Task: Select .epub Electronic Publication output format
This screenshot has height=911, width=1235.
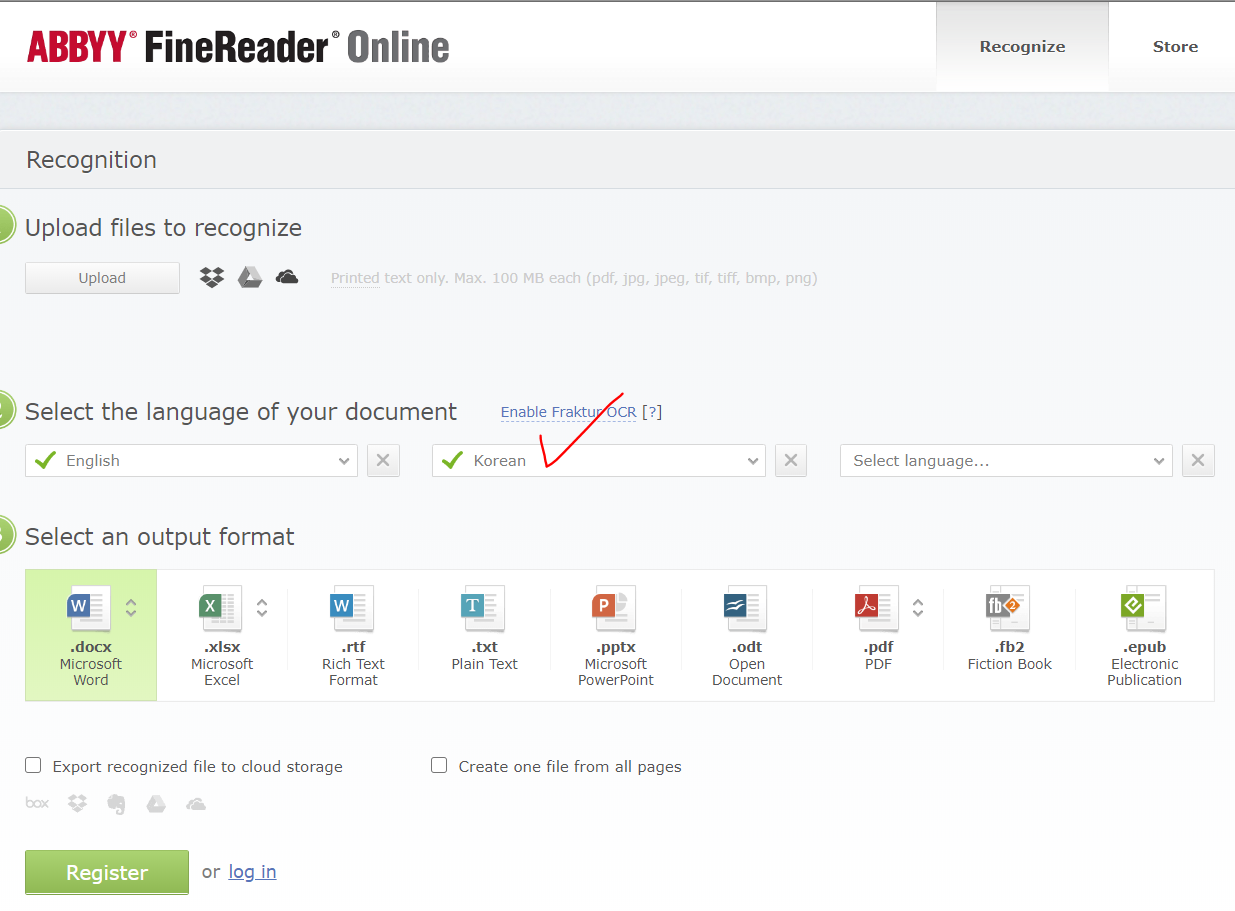Action: tap(1144, 636)
